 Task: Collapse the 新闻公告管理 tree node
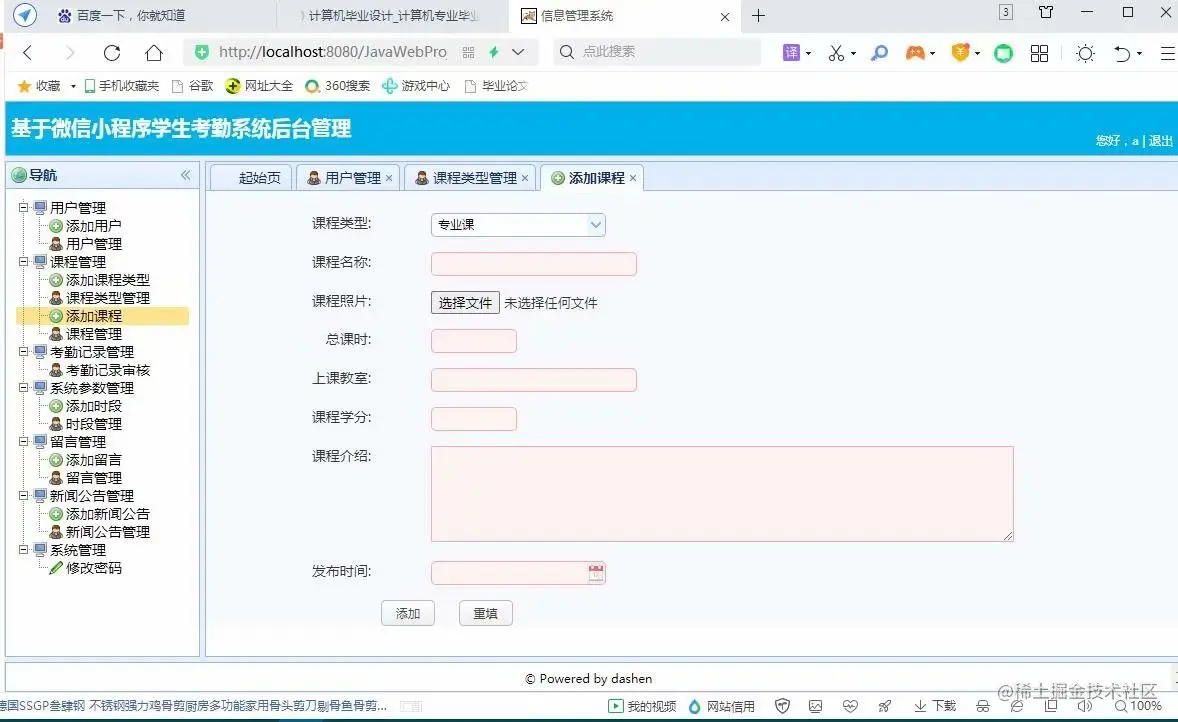point(23,496)
